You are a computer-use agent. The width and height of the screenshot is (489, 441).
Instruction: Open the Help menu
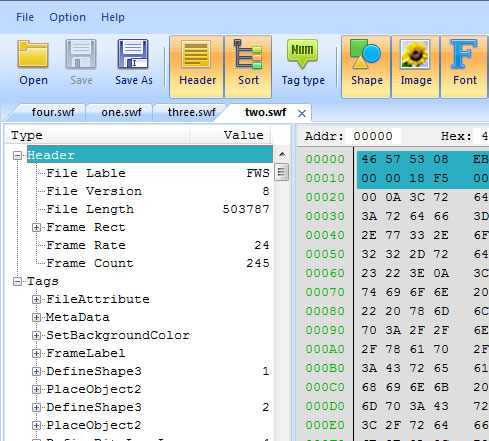(x=113, y=17)
